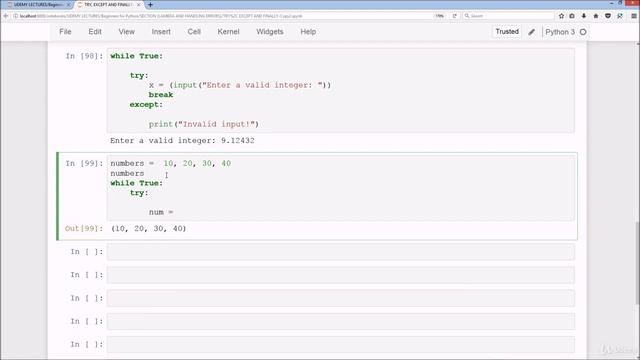Open the Help menu
The height and width of the screenshot is (360, 640).
tap(308, 32)
